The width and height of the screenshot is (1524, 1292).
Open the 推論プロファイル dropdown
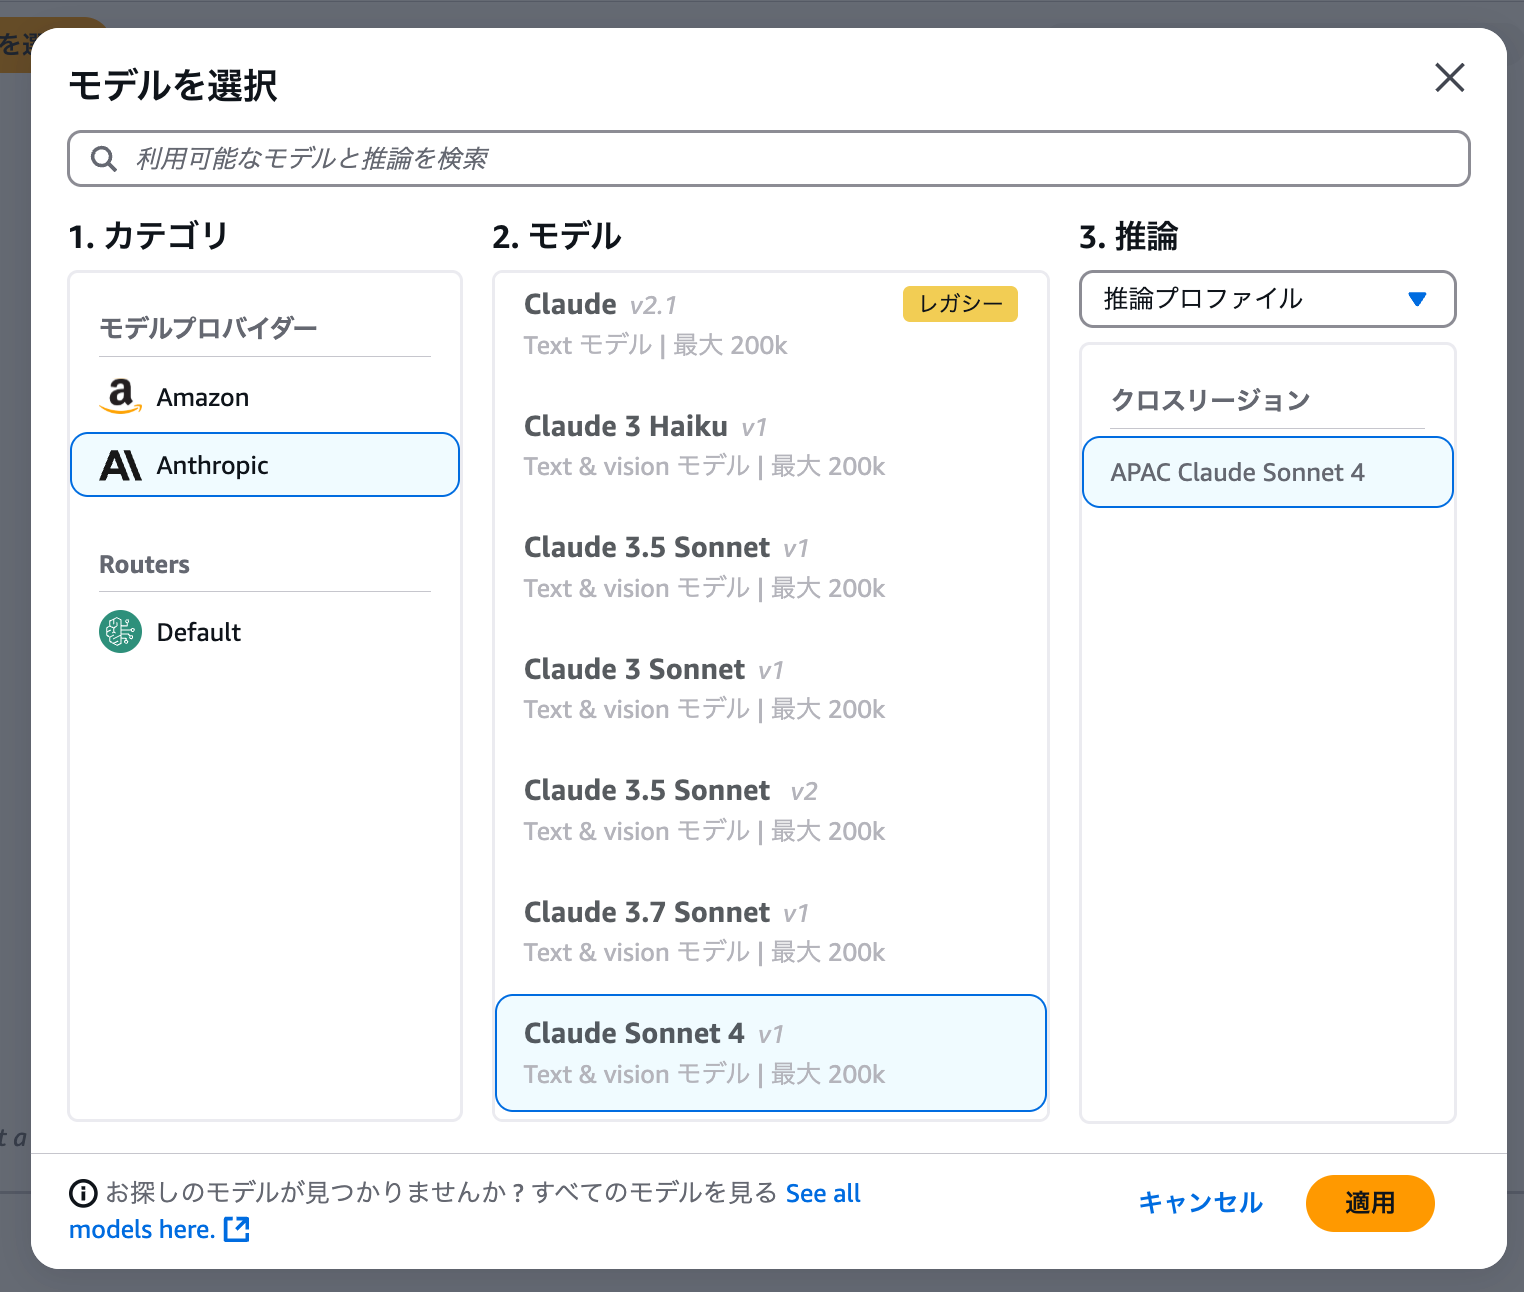[x=1267, y=299]
